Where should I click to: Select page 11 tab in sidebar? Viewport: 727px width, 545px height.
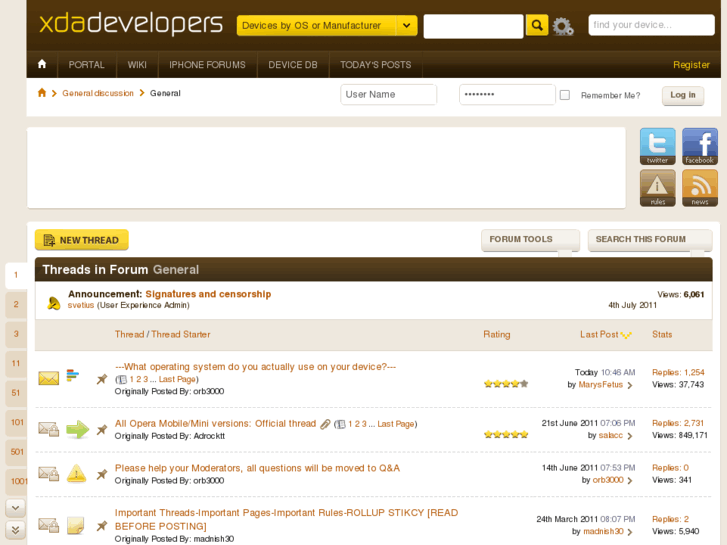pyautogui.click(x=16, y=364)
